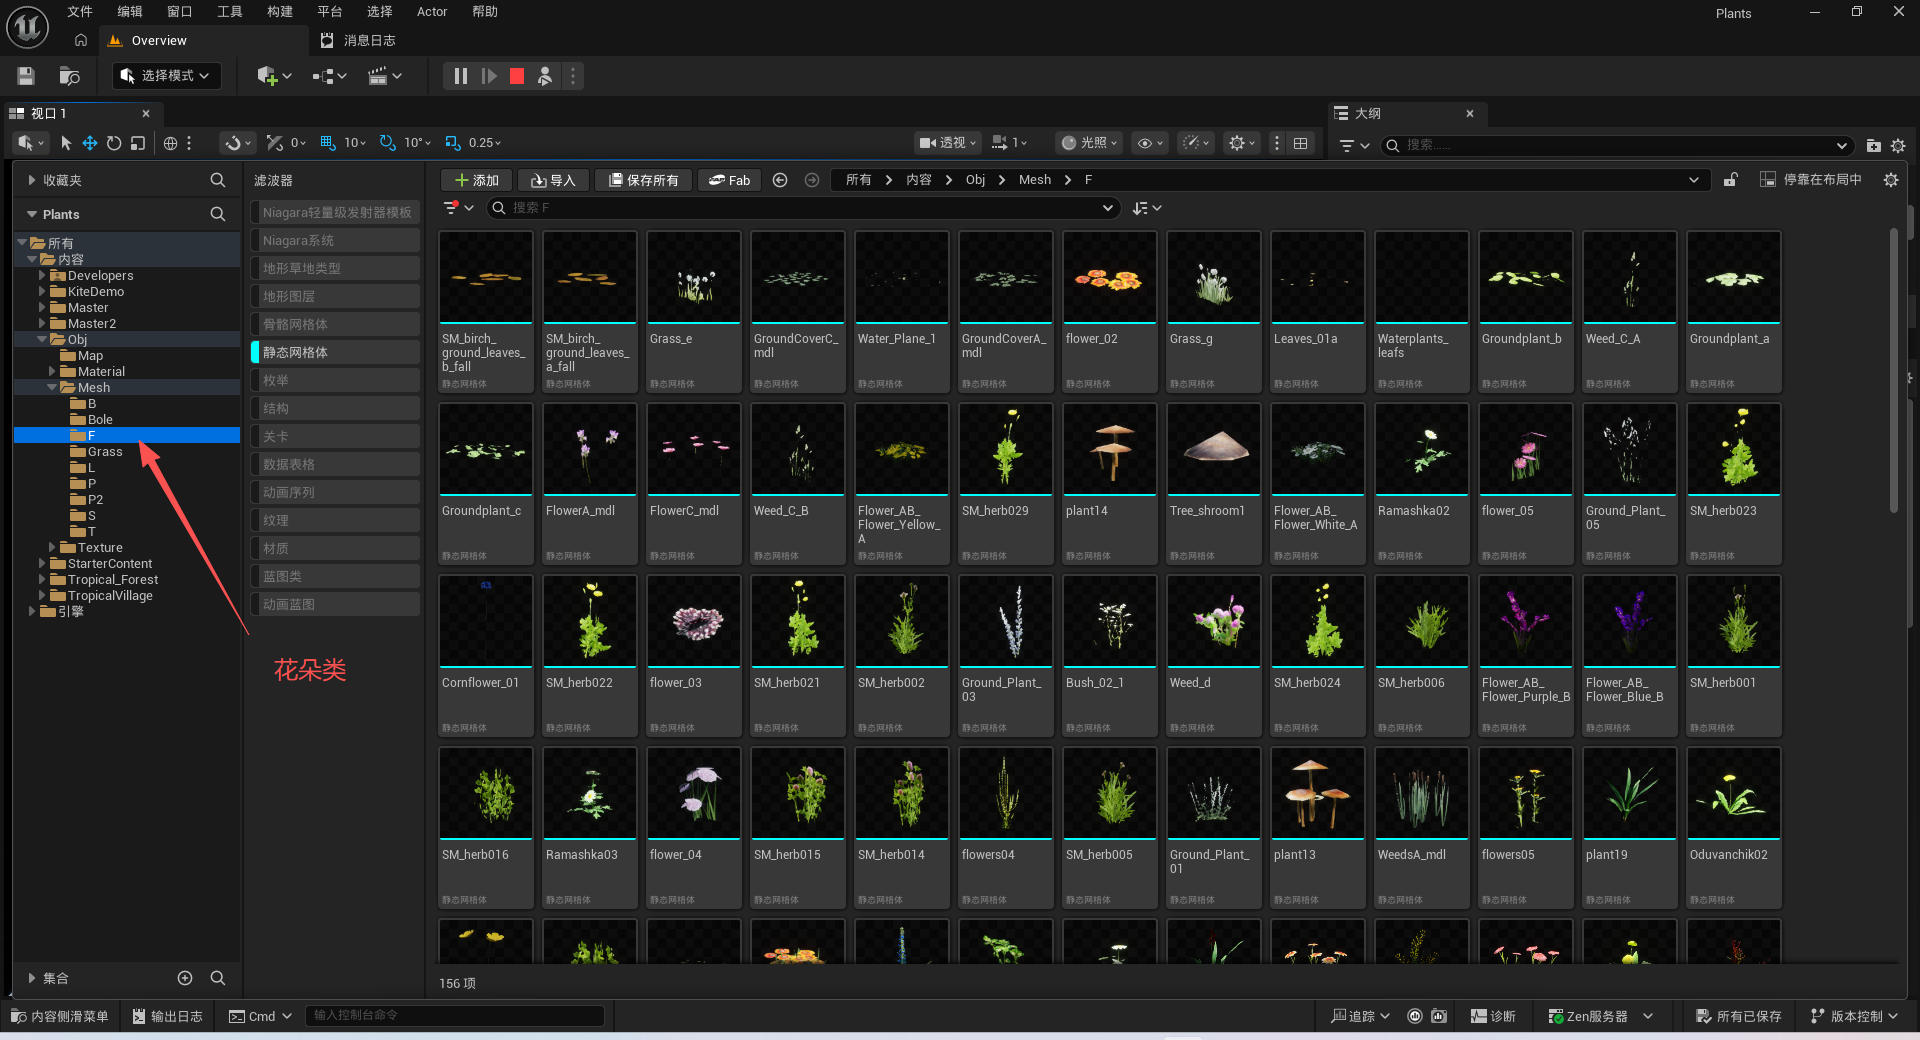This screenshot has width=1920, height=1040.
Task: Open the Fab button
Action: [x=729, y=180]
